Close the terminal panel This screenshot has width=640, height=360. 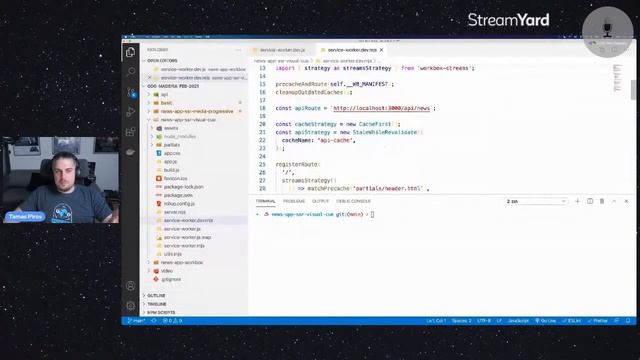pyautogui.click(x=626, y=201)
